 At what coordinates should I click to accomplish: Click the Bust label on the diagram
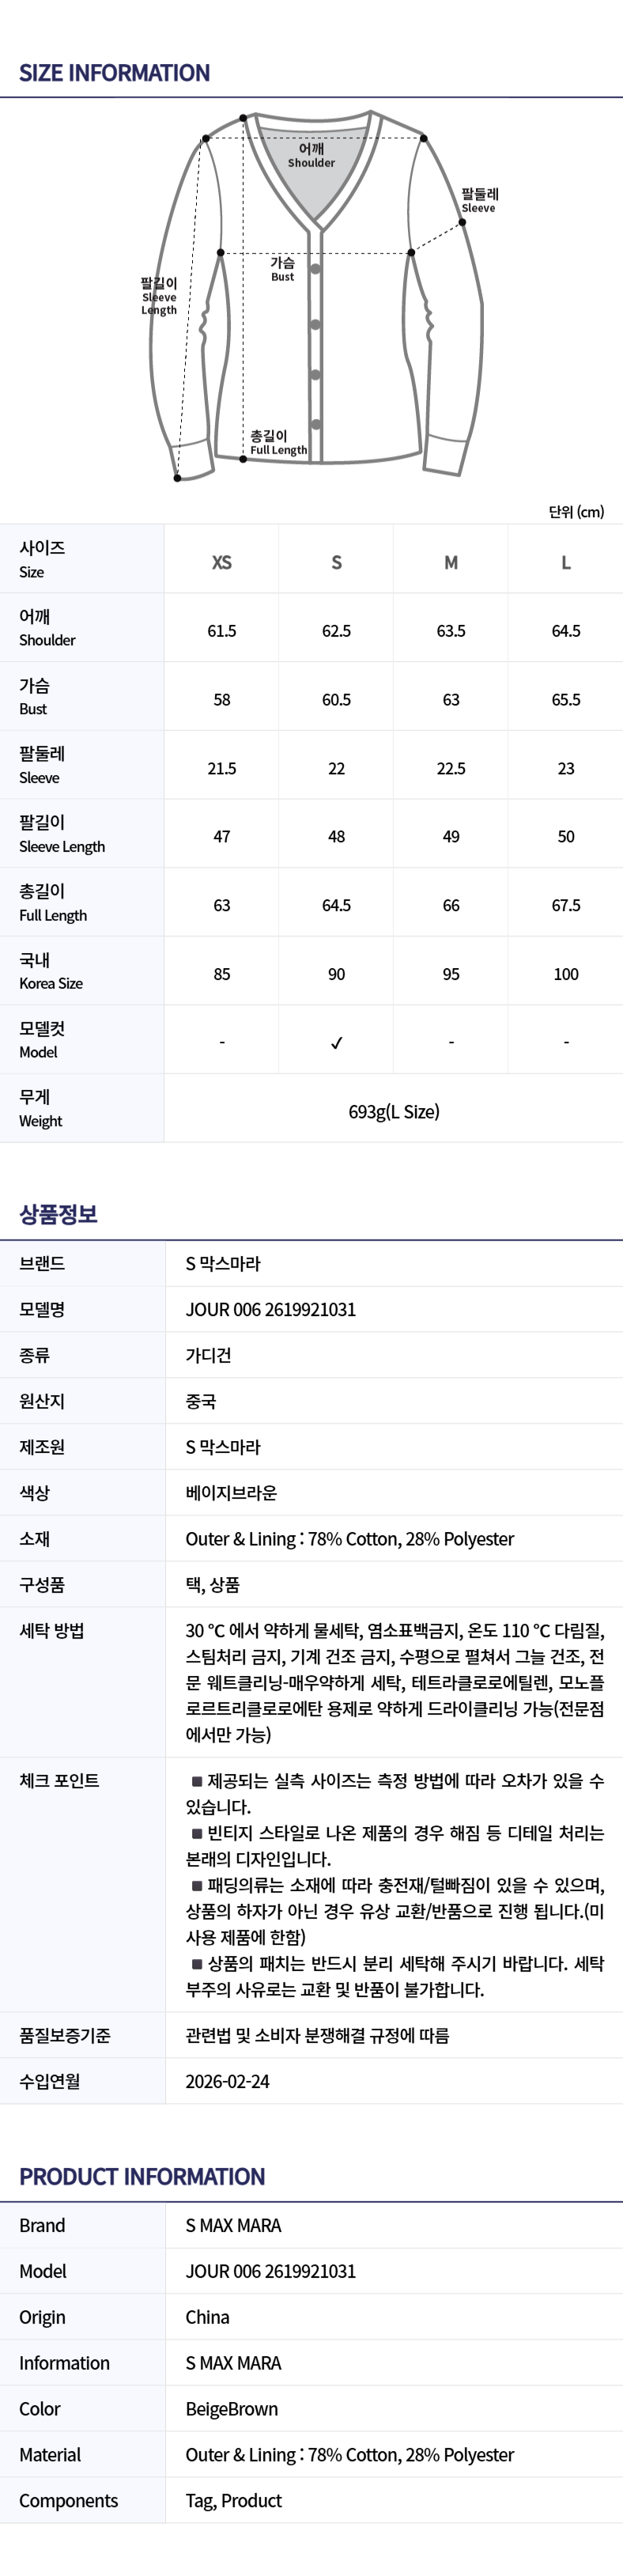[x=282, y=268]
